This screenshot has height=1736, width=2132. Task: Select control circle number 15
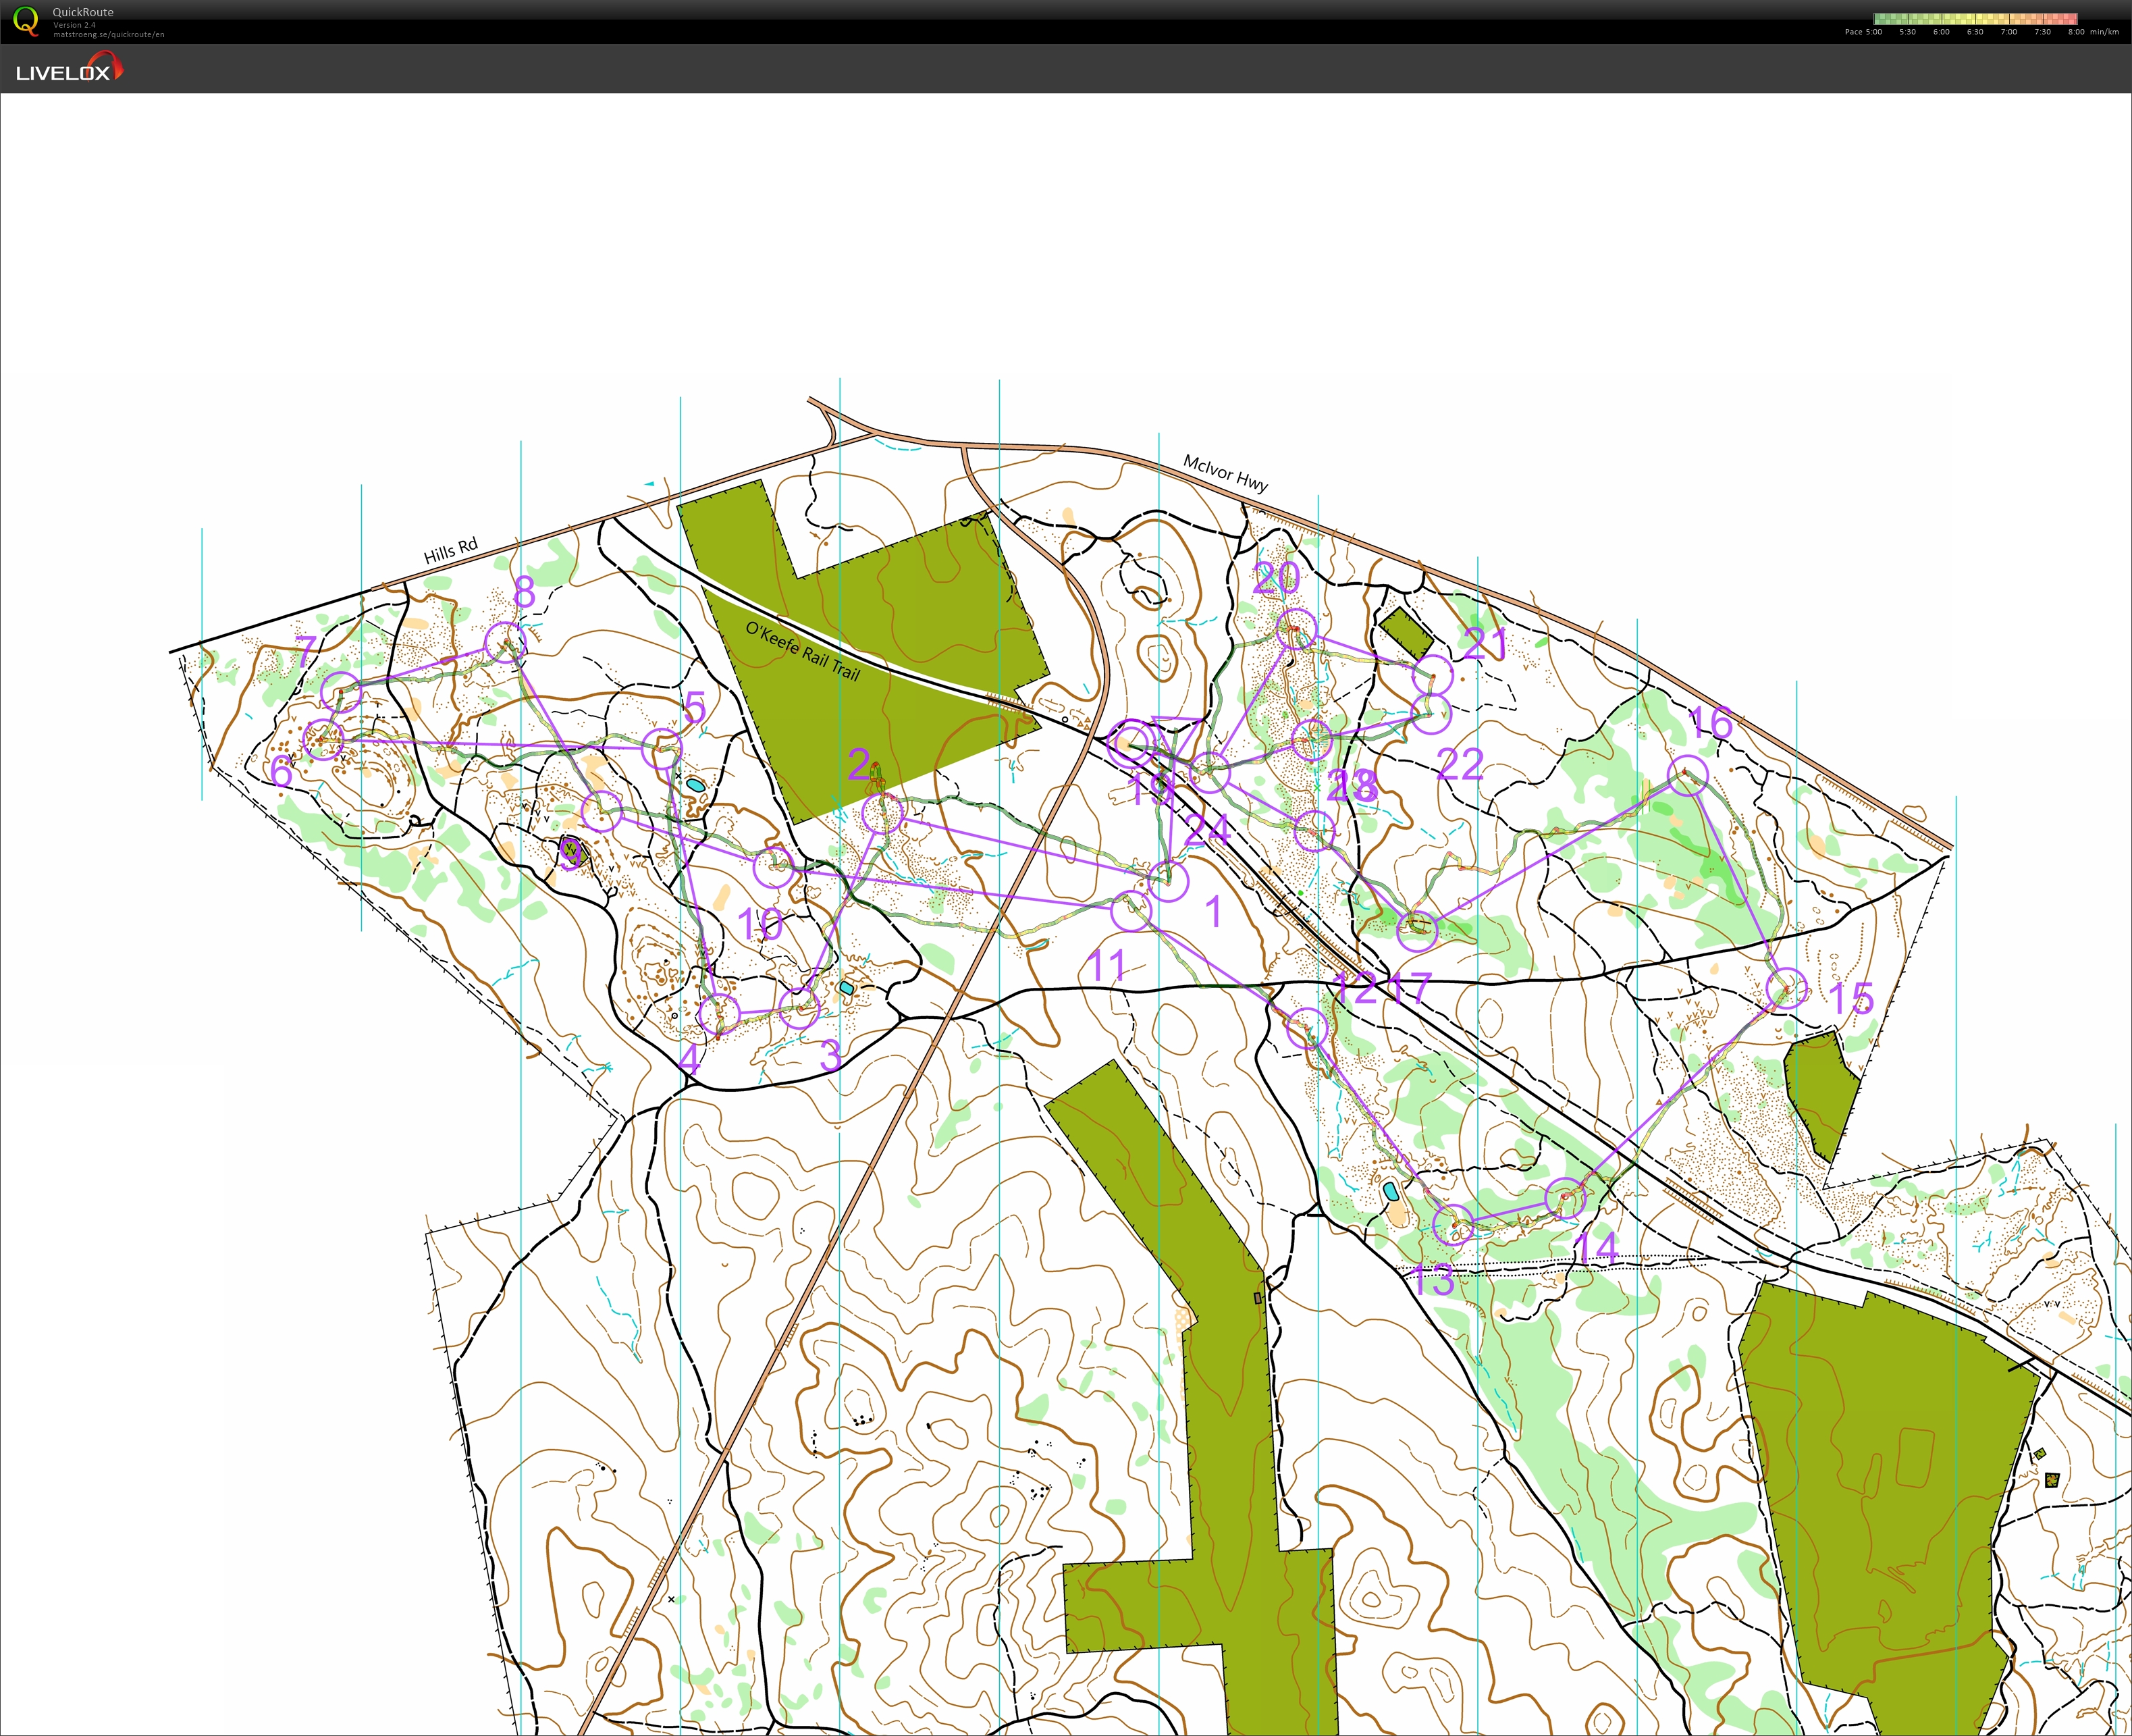point(1786,989)
